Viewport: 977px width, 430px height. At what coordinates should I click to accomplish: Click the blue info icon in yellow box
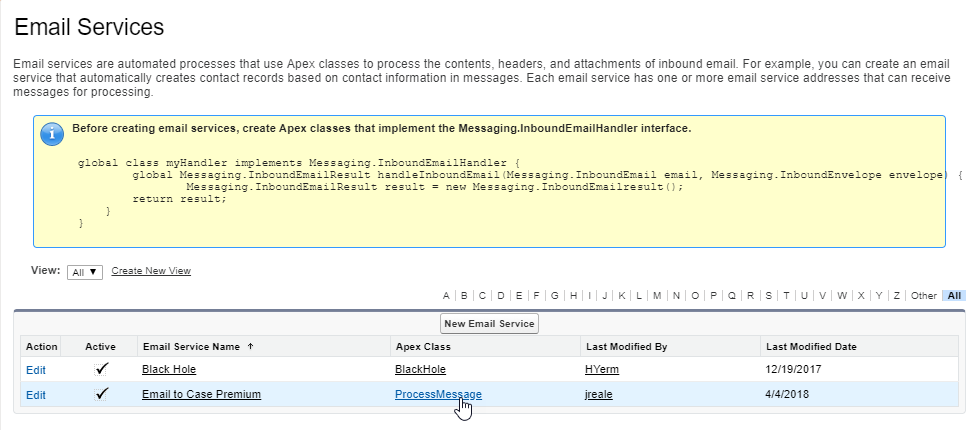(x=52, y=133)
